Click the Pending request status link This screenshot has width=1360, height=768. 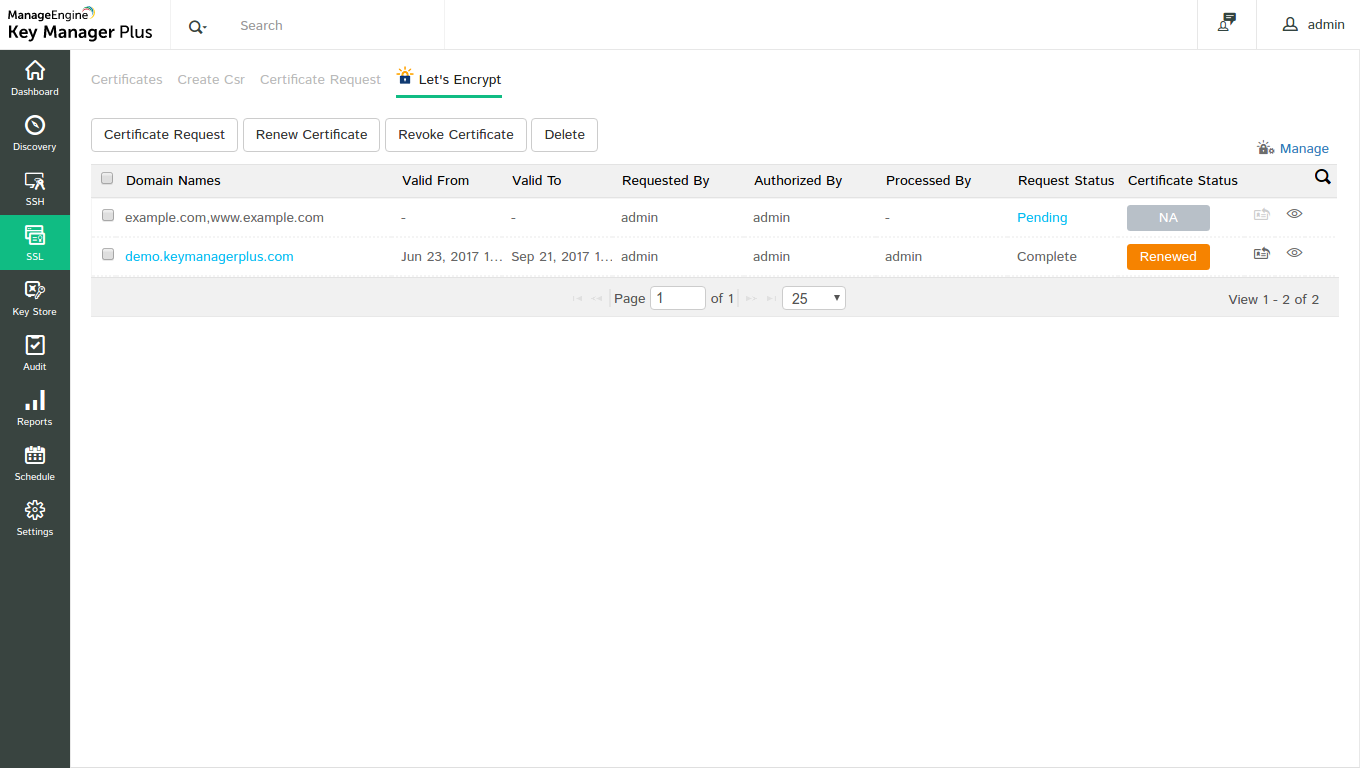1042,218
